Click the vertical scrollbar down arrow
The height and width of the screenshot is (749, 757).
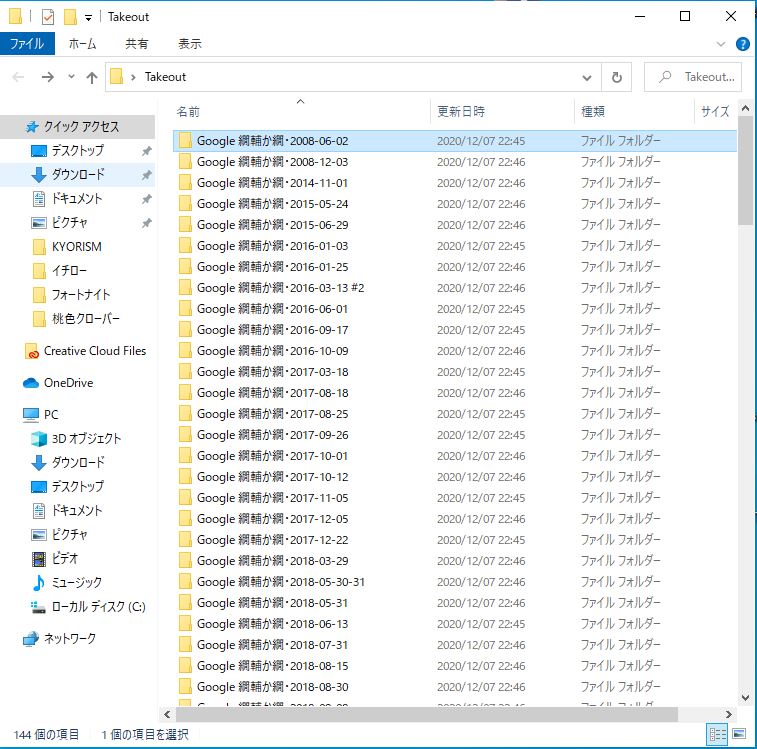[746, 697]
